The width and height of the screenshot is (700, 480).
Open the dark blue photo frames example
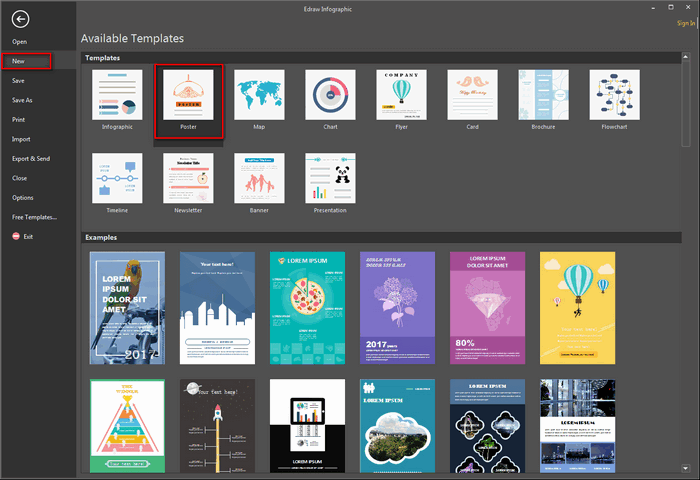click(488, 426)
